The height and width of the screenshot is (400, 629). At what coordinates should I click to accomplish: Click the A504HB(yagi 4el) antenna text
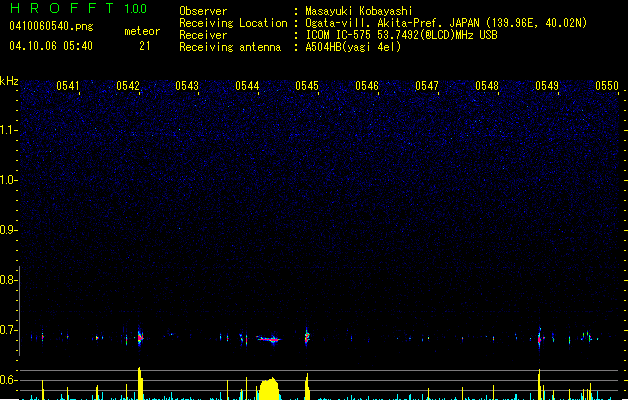click(x=353, y=47)
